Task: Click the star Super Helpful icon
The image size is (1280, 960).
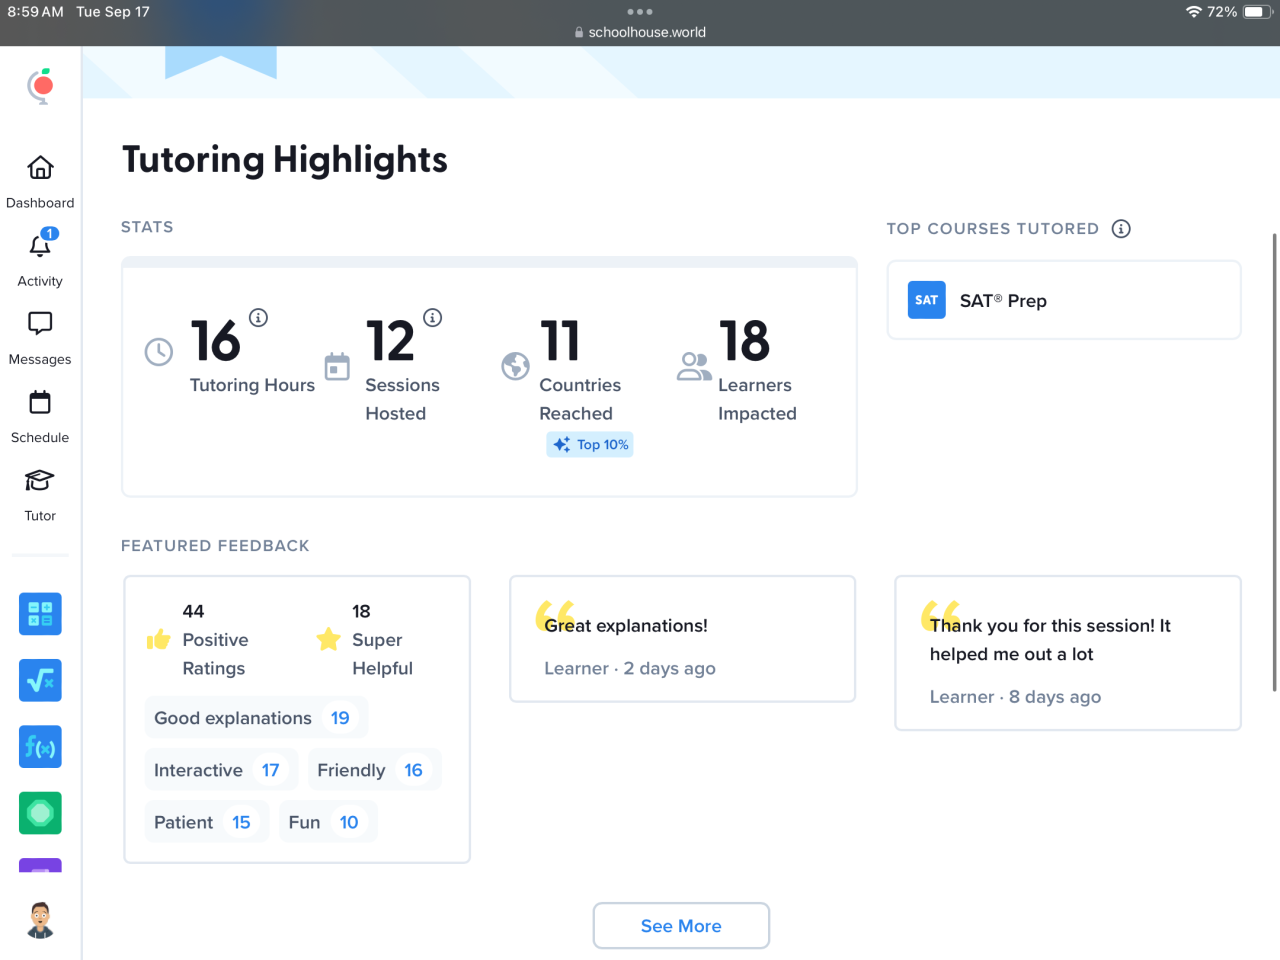Action: [x=328, y=639]
